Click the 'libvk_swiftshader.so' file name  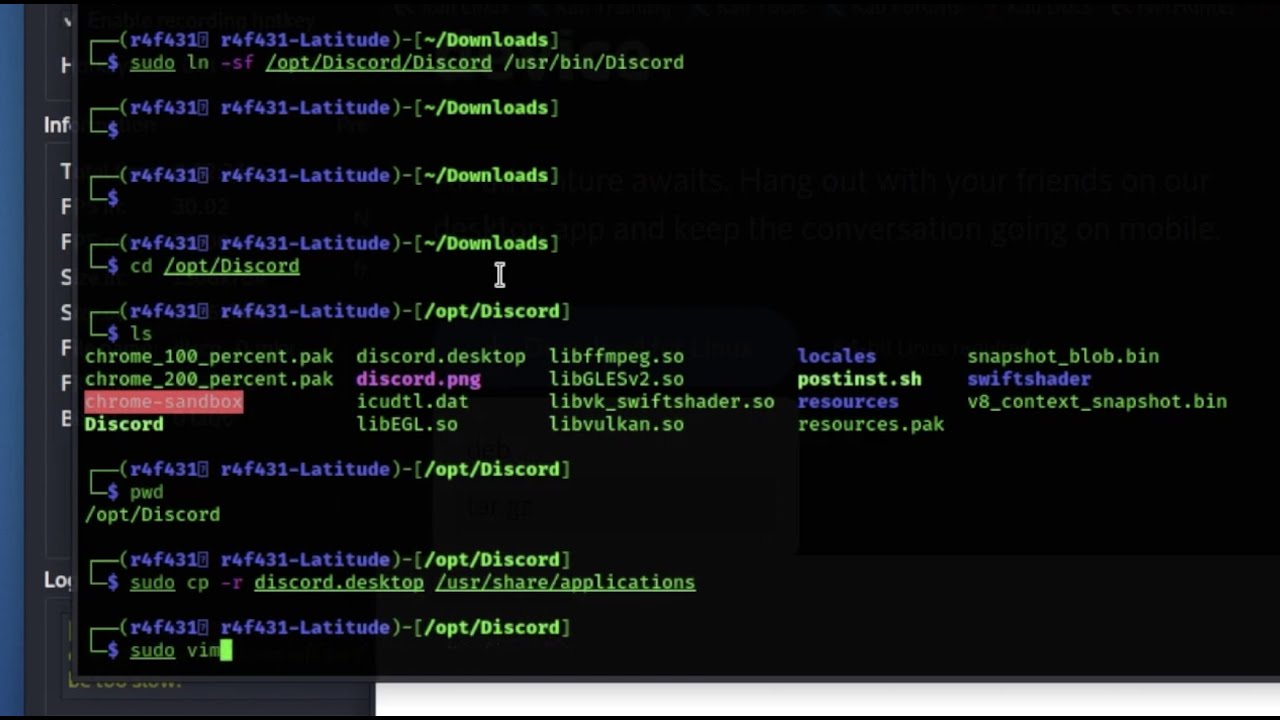tap(661, 402)
